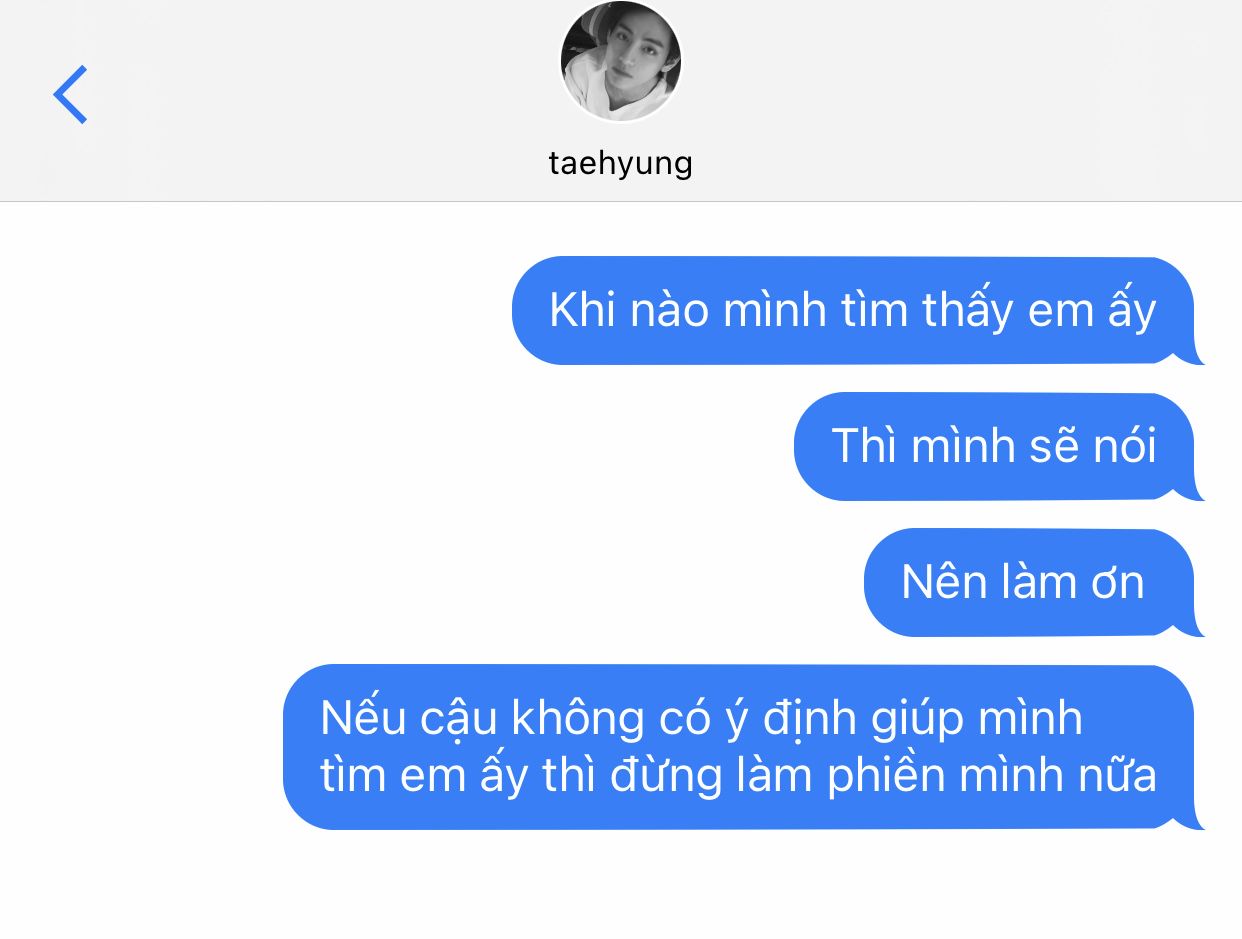Click the tail of the "Khi nào mình" bubble

[x=1194, y=354]
